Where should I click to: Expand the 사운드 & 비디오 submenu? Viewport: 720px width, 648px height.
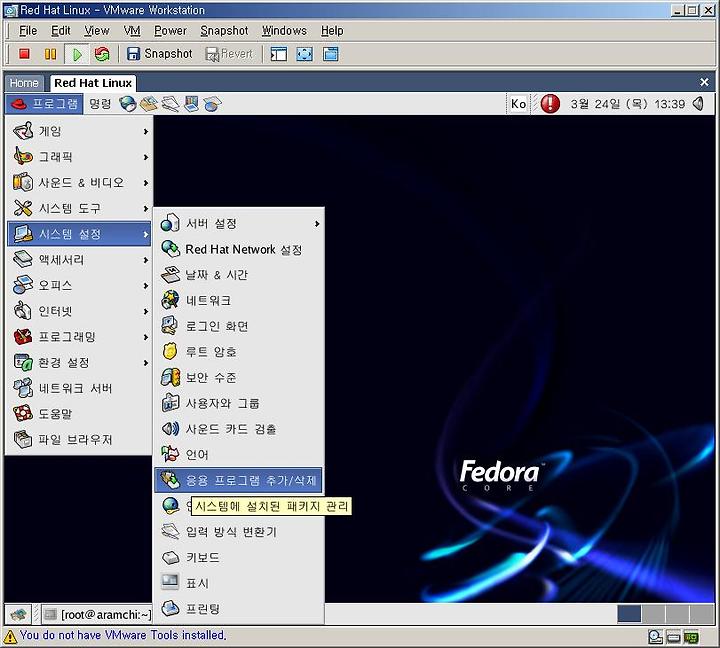tap(79, 183)
